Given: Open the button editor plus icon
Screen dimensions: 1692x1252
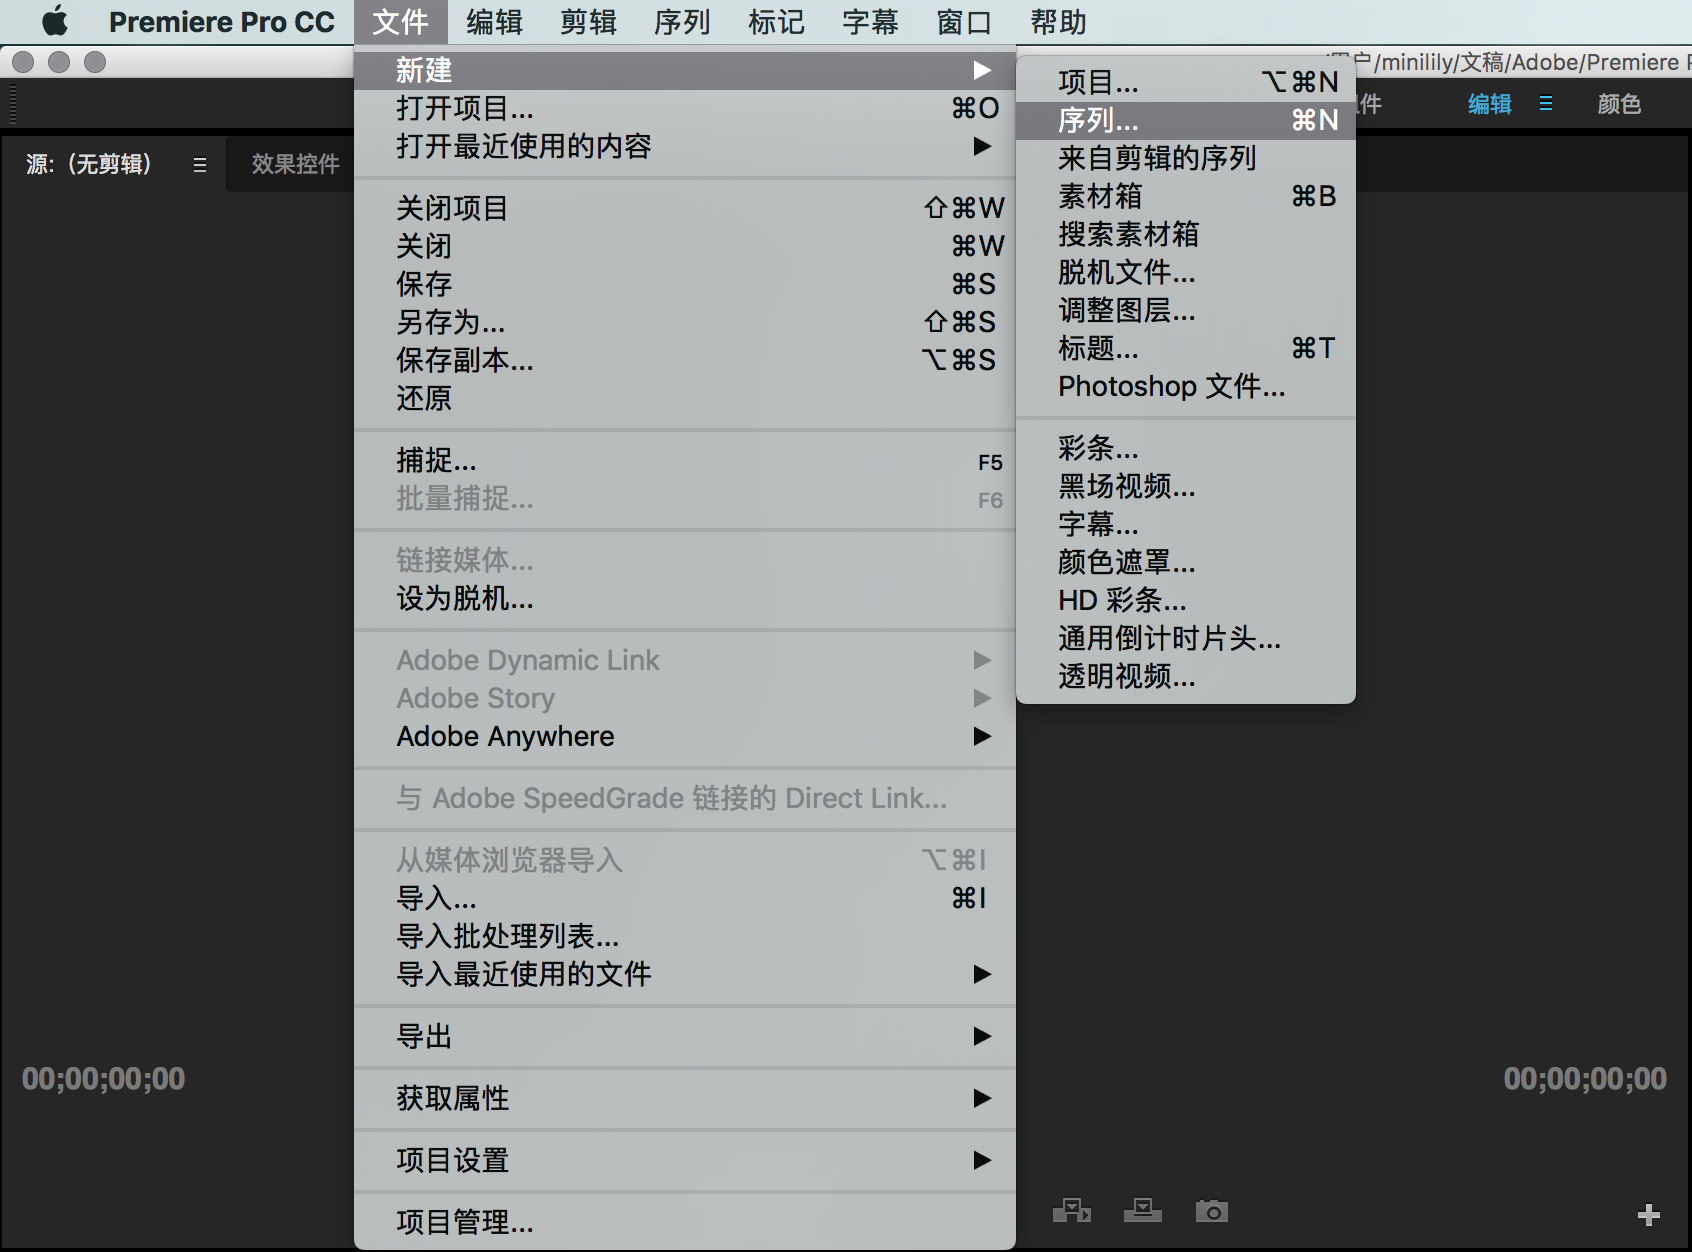Looking at the screenshot, I should click(1649, 1215).
